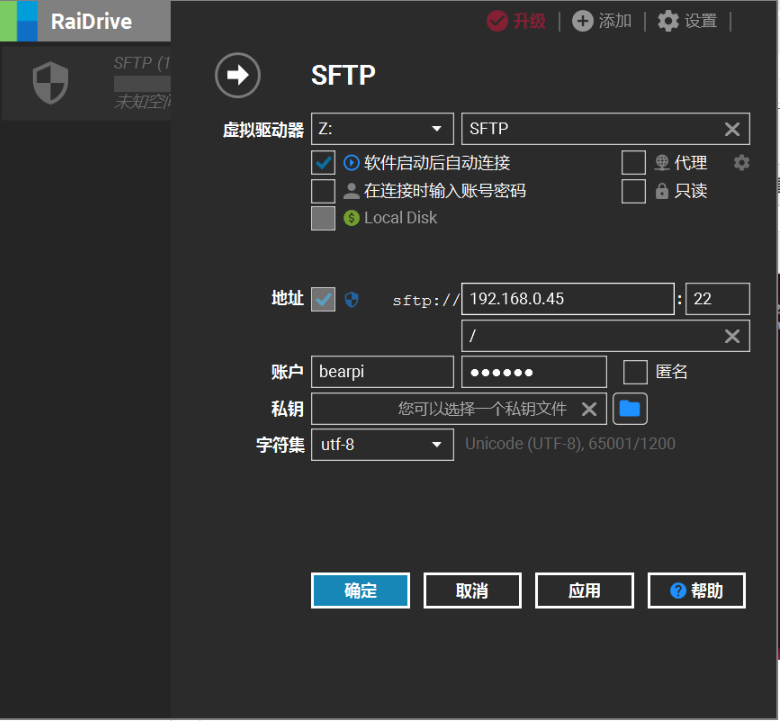Click the port field showing 22
Viewport: 780px width, 721px height.
coord(717,299)
